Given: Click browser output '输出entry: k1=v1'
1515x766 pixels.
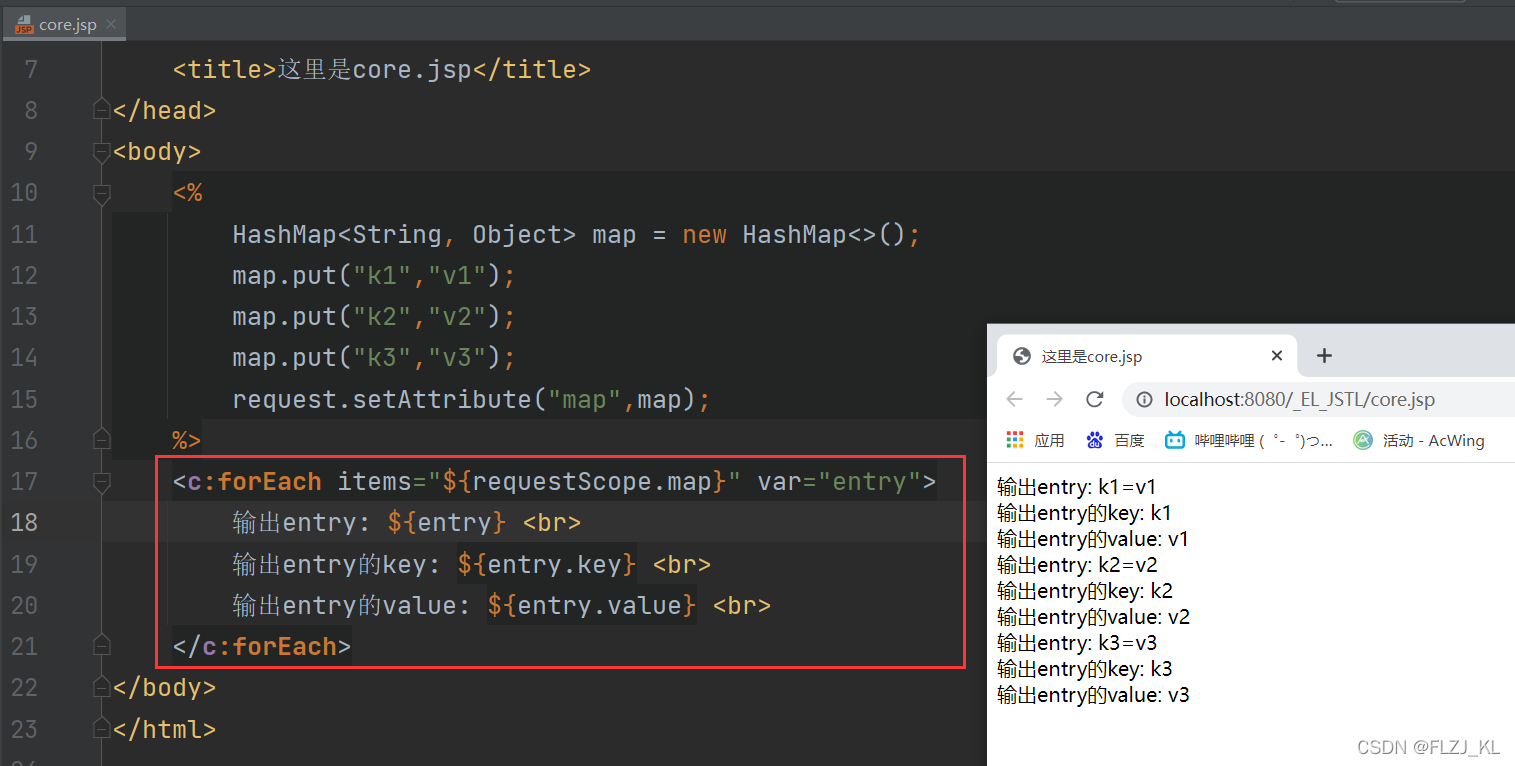Looking at the screenshot, I should (x=1077, y=488).
